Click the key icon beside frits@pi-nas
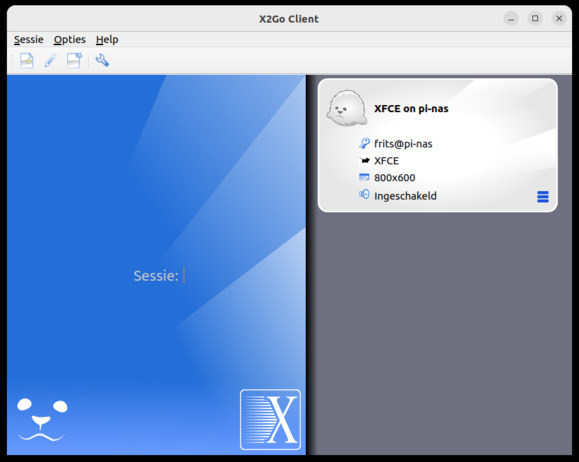This screenshot has width=579, height=462. [364, 143]
